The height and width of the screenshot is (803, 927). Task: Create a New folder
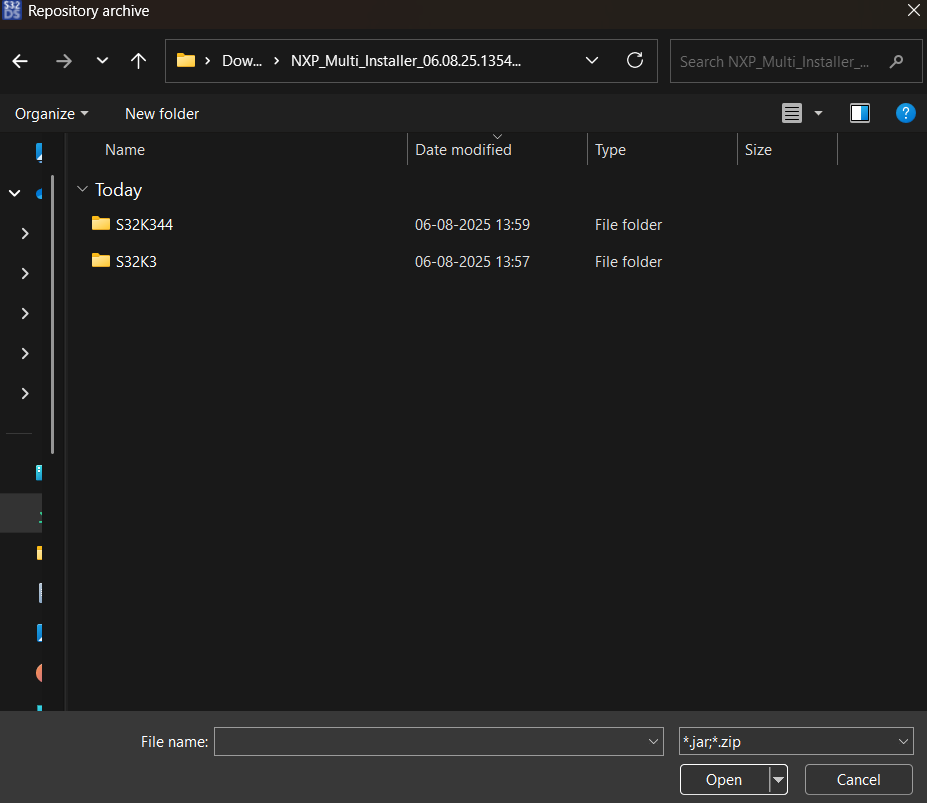(162, 114)
